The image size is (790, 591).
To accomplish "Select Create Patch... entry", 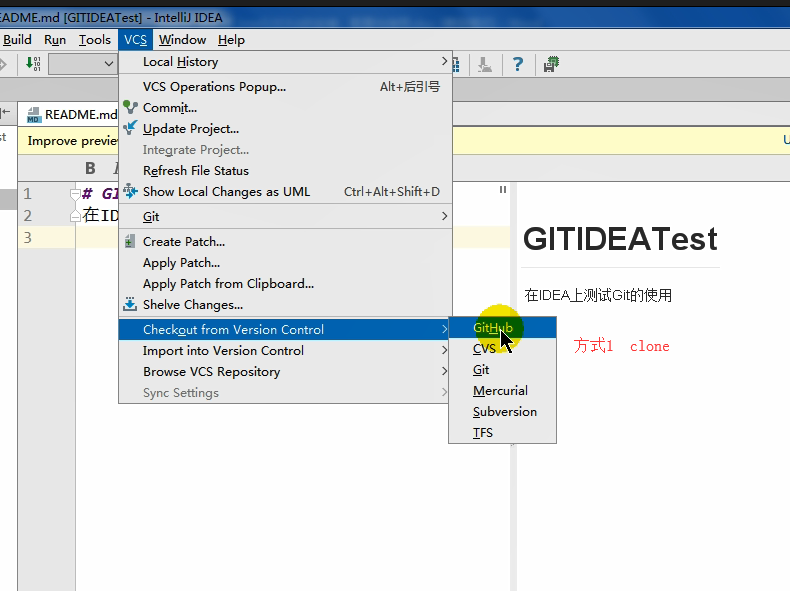I will 285,241.
